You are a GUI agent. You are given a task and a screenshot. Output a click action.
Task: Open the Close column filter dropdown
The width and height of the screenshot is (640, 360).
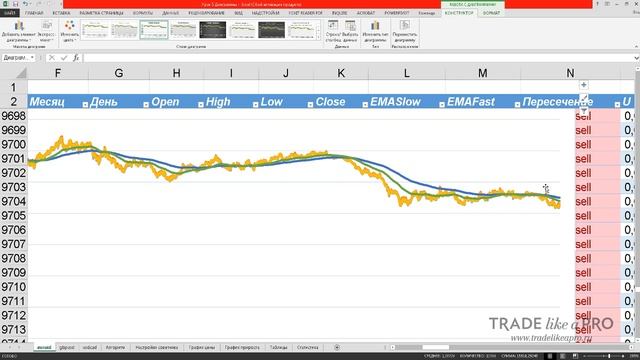pos(365,104)
